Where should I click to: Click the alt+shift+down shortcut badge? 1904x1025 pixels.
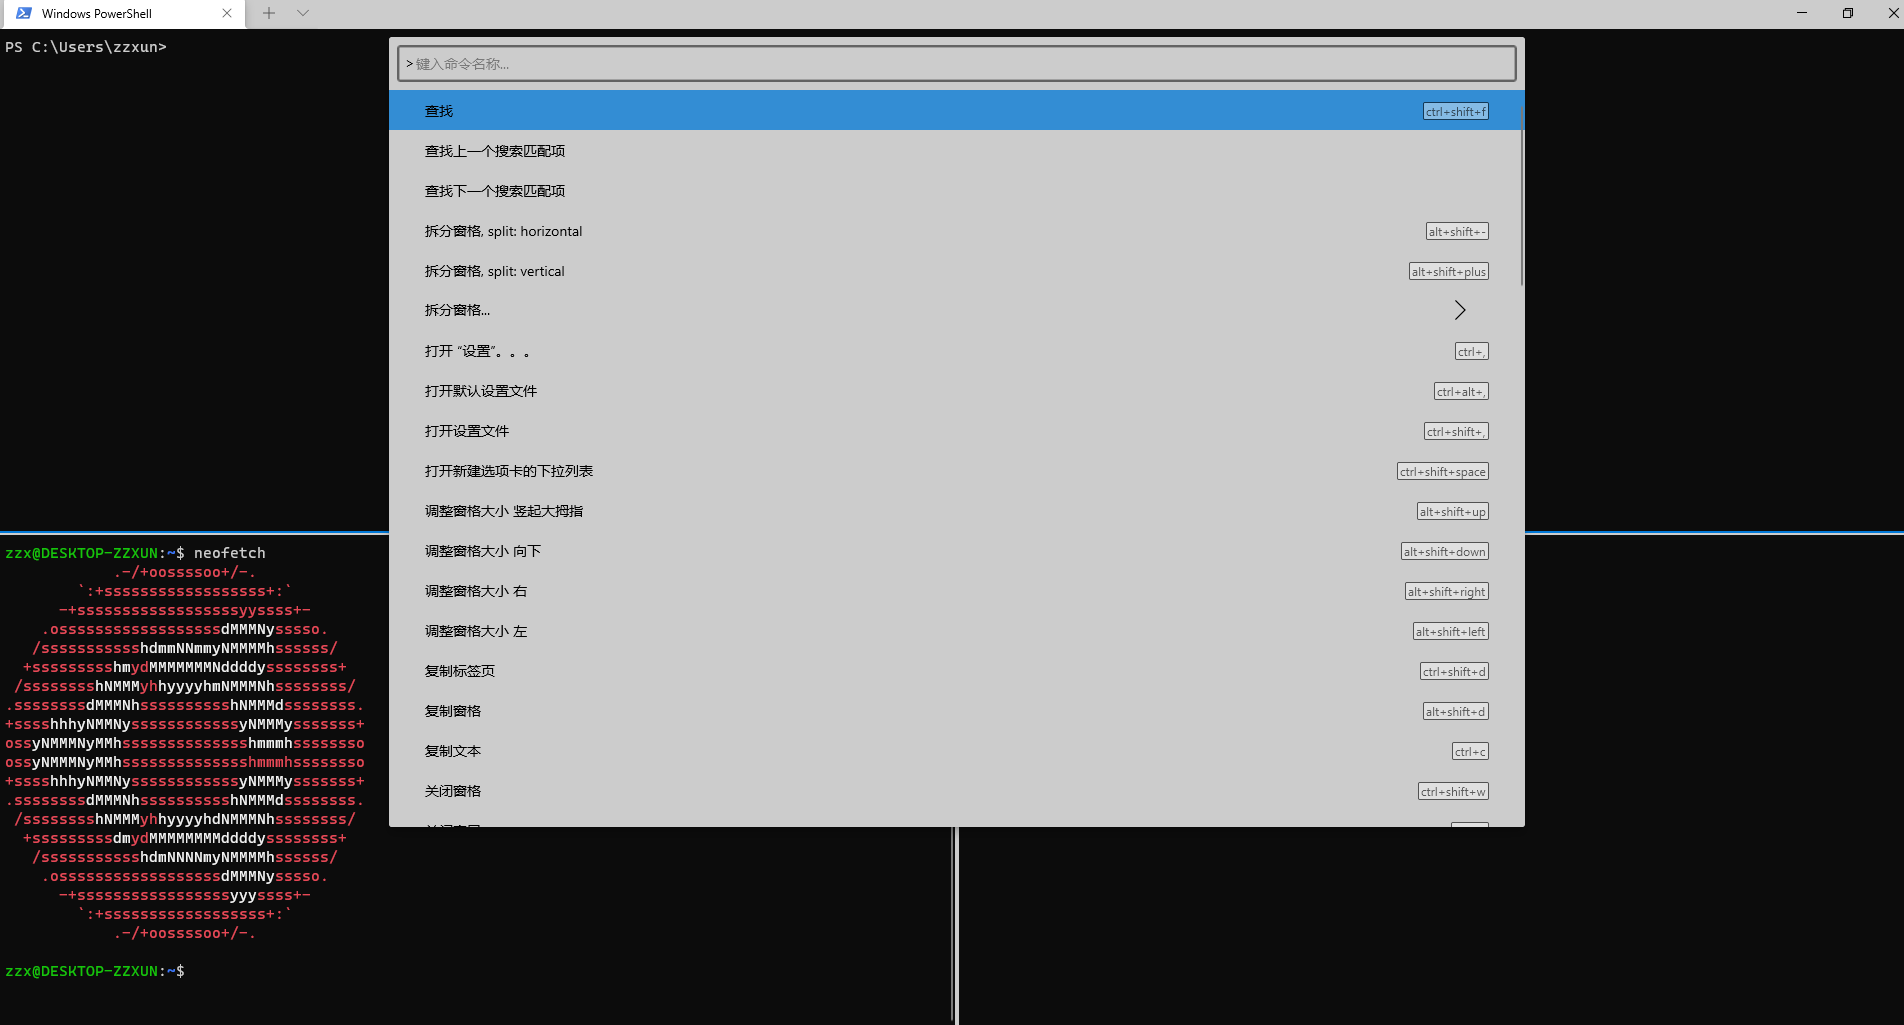pyautogui.click(x=1445, y=551)
